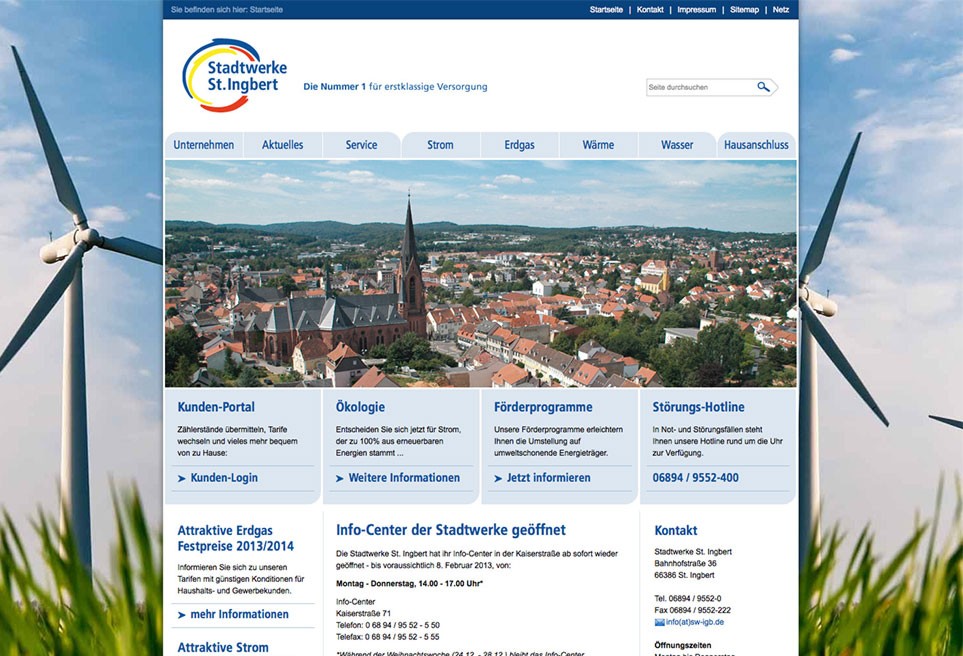Screen dimensions: 963x656
Task: Open the Impressum link
Action: pyautogui.click(x=696, y=10)
